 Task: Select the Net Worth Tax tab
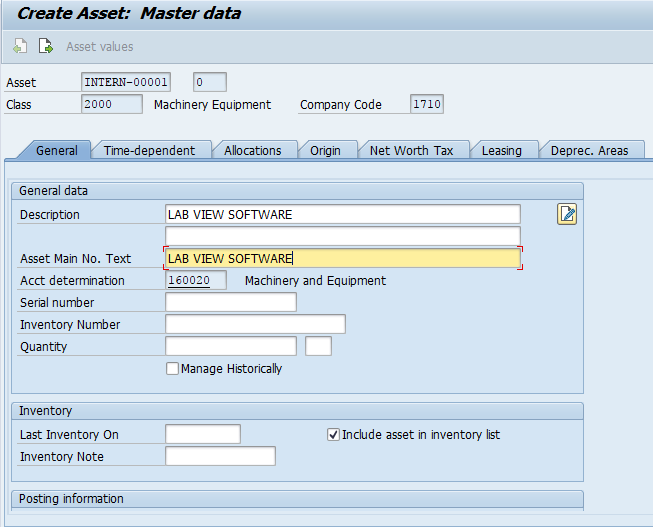point(411,150)
